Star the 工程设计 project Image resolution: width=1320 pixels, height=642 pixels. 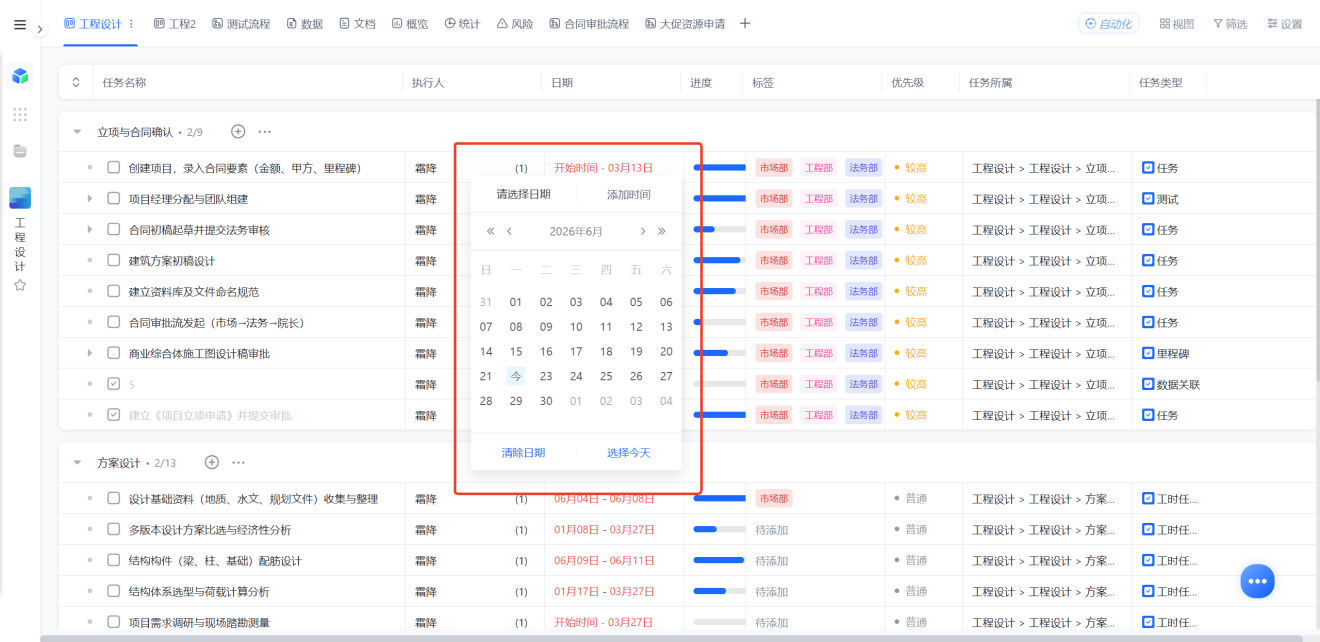point(20,285)
